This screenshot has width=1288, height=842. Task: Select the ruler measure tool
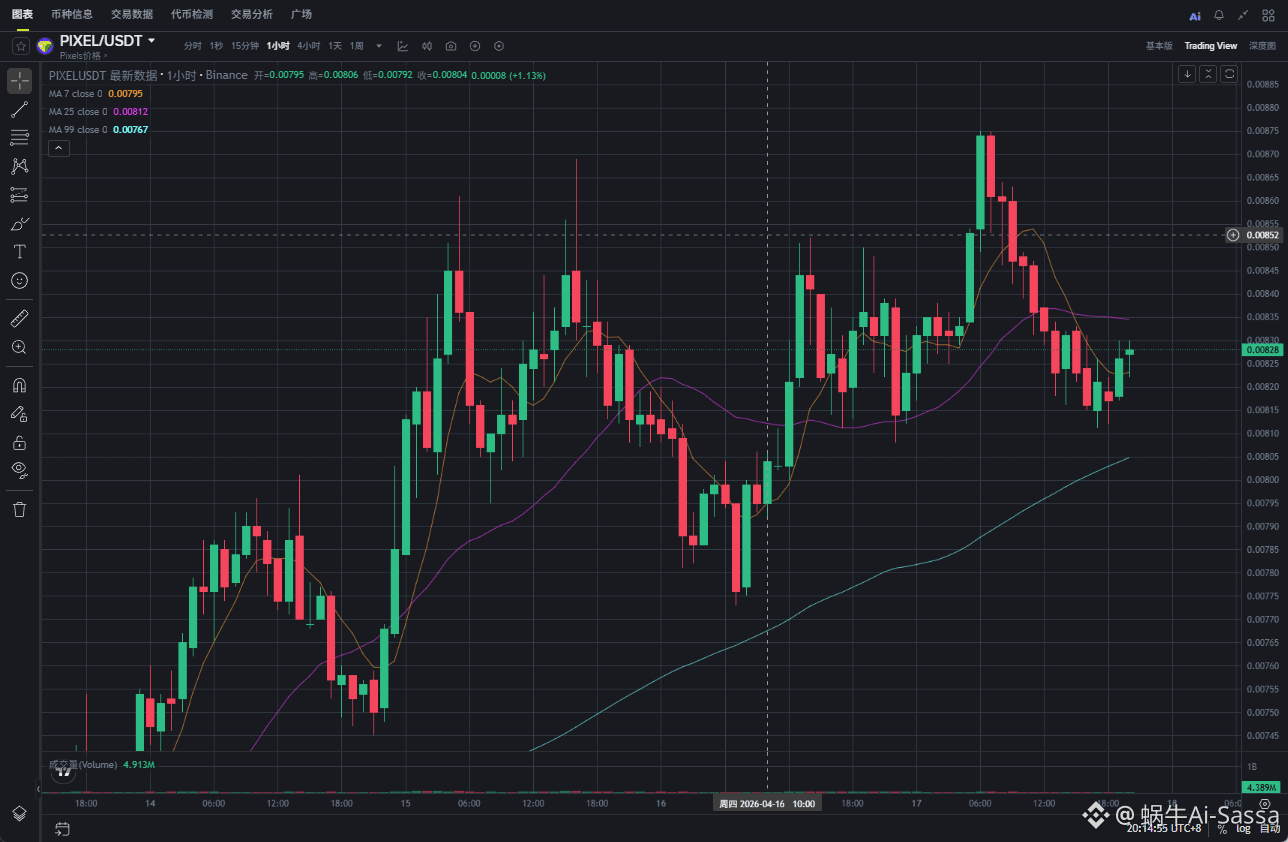pos(19,319)
